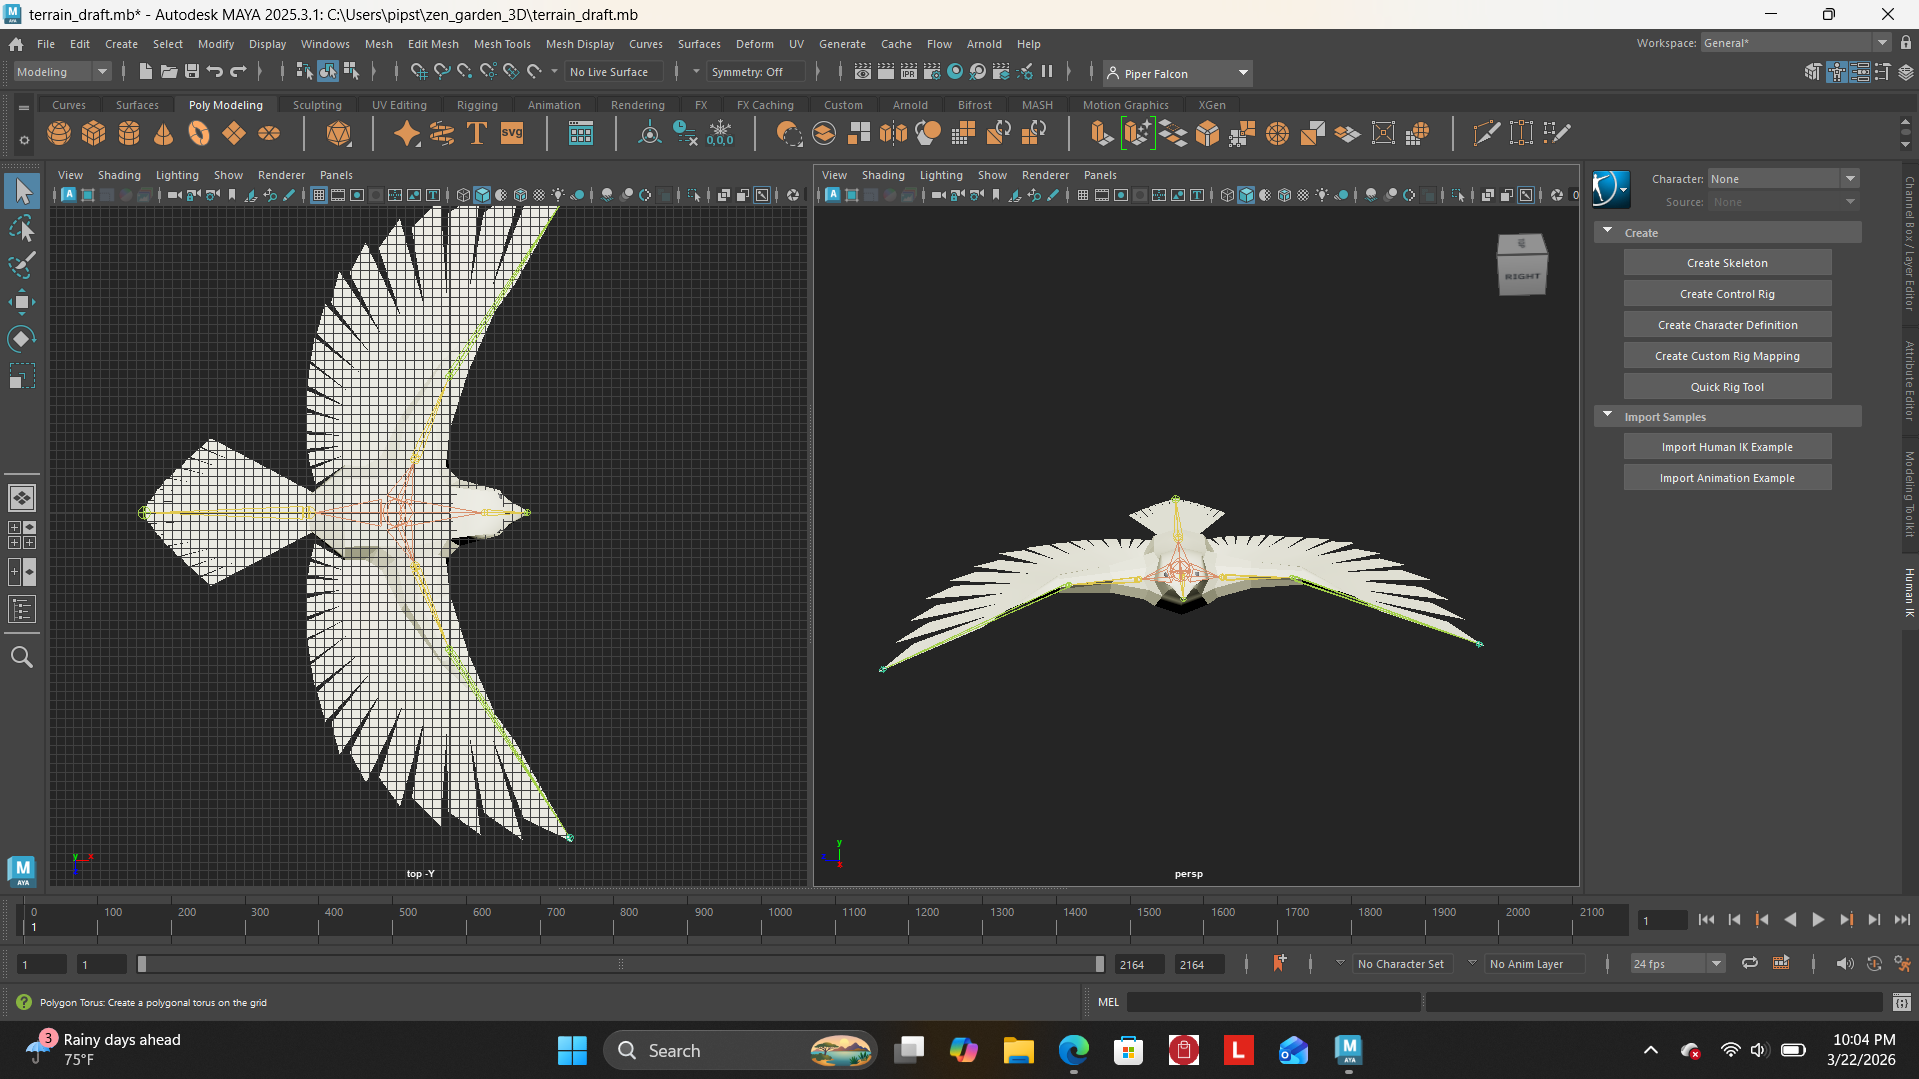Open the No Character Set dropdown arrow
The width and height of the screenshot is (1919, 1079).
point(1340,963)
